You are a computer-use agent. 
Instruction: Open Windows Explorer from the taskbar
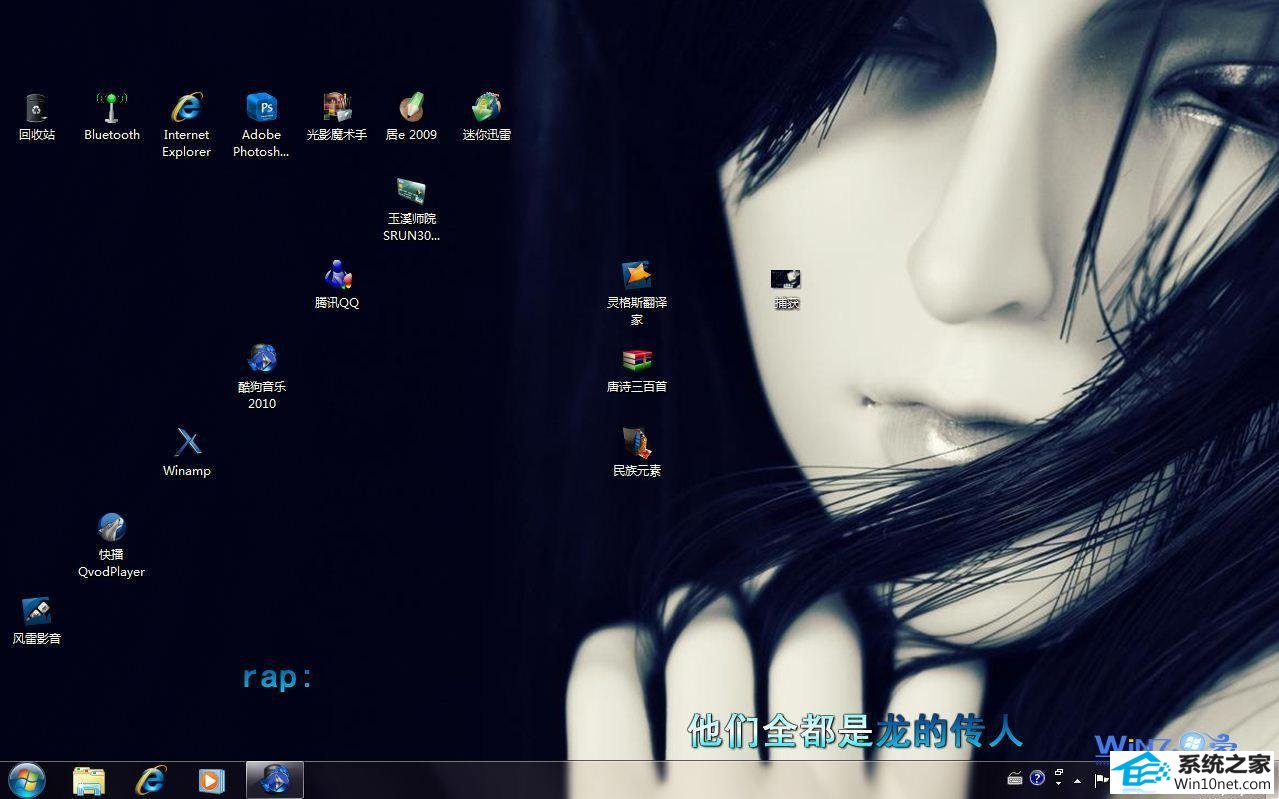pyautogui.click(x=89, y=780)
